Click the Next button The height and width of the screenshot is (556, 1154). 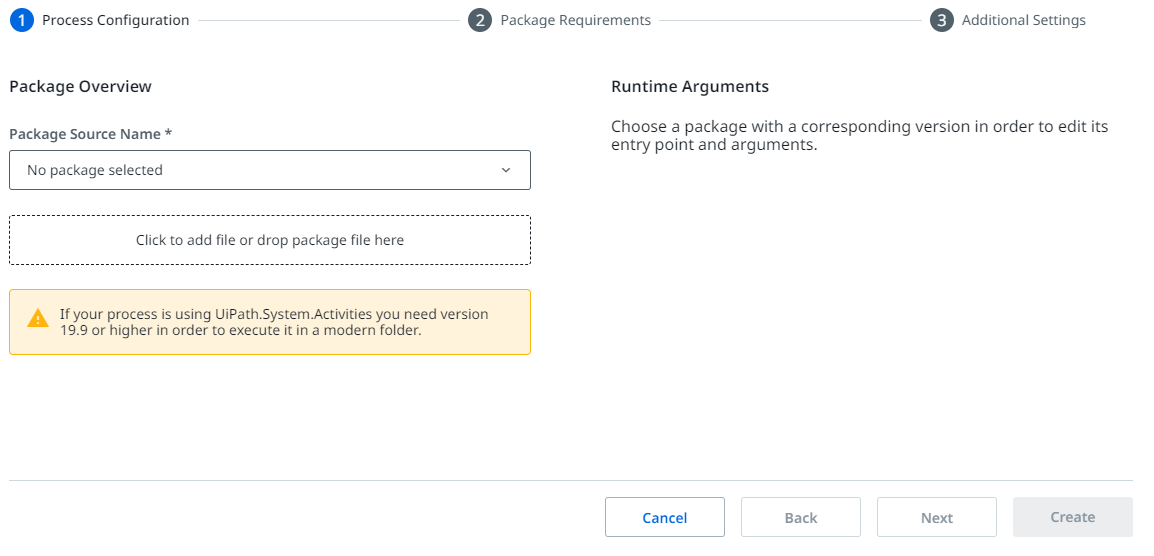click(x=937, y=518)
